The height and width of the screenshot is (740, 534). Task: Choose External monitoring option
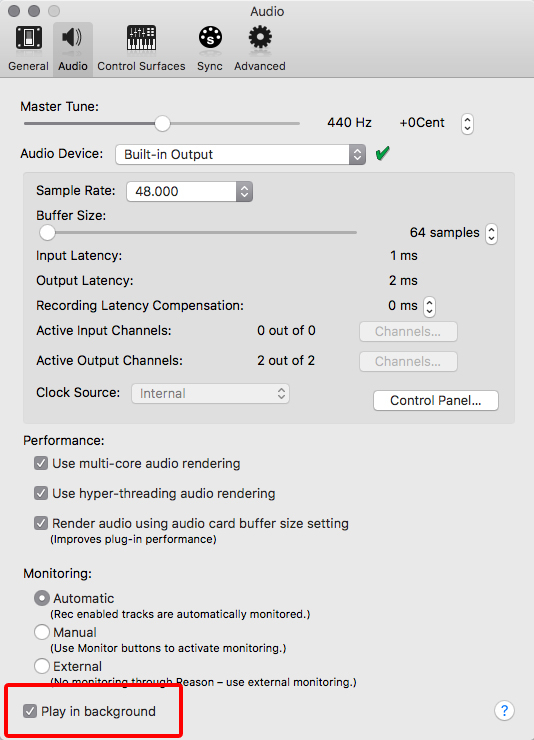coord(42,666)
